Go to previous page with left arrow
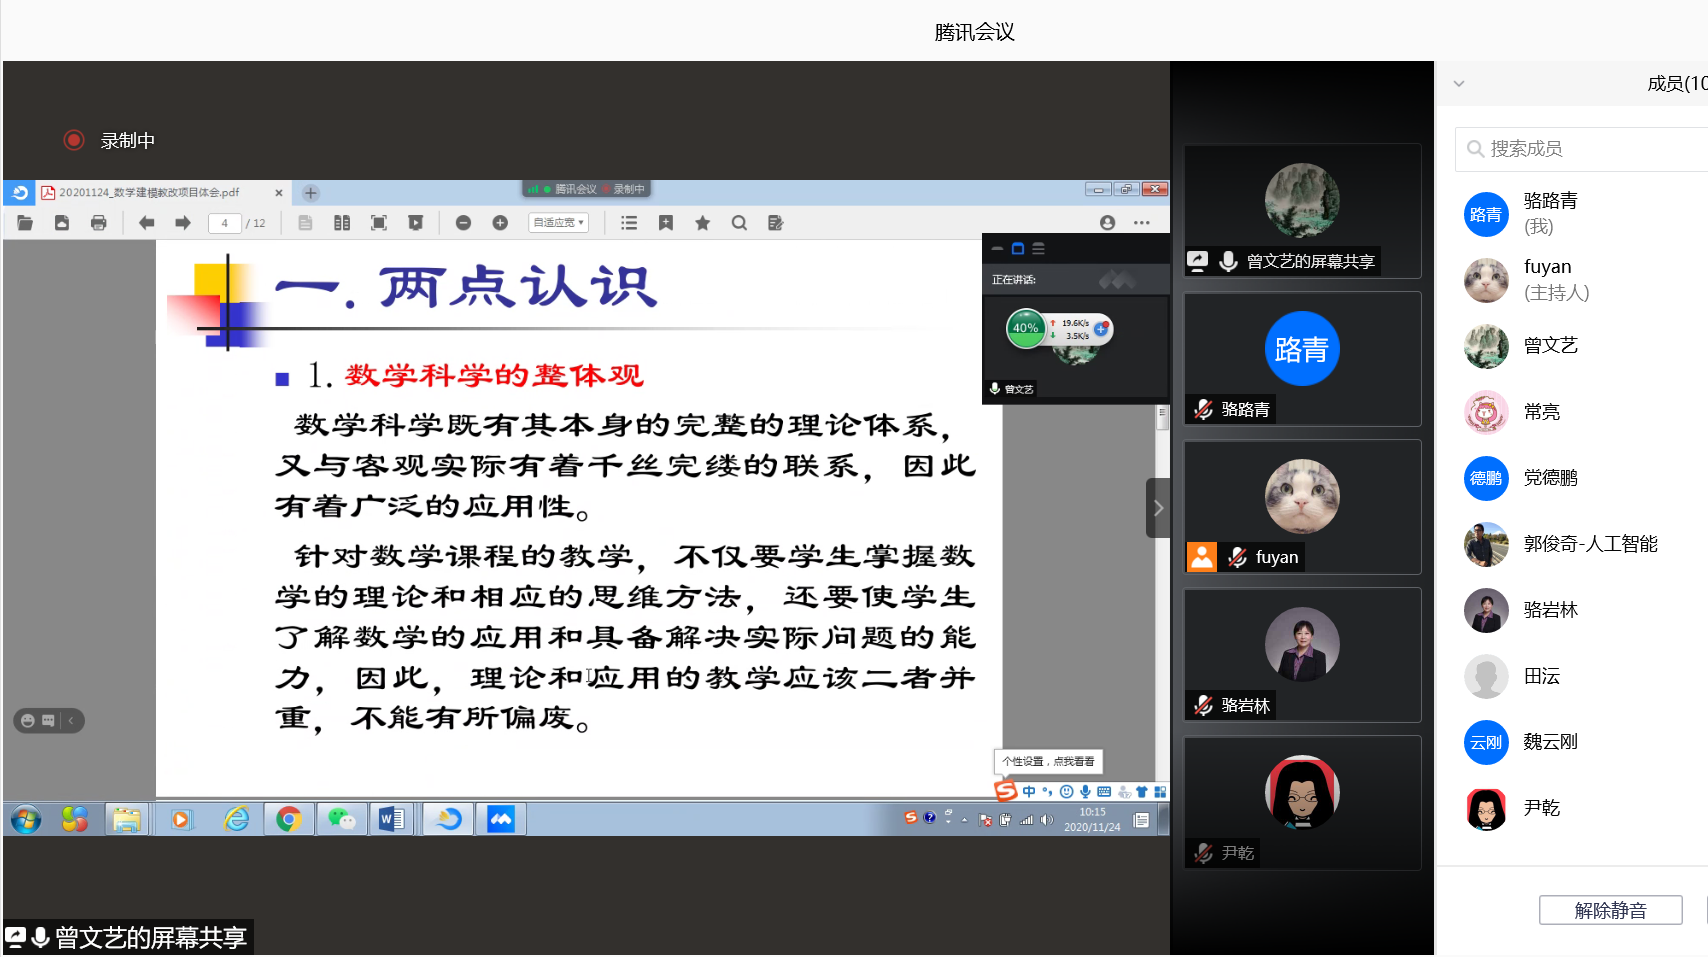Image resolution: width=1708 pixels, height=957 pixels. [146, 223]
